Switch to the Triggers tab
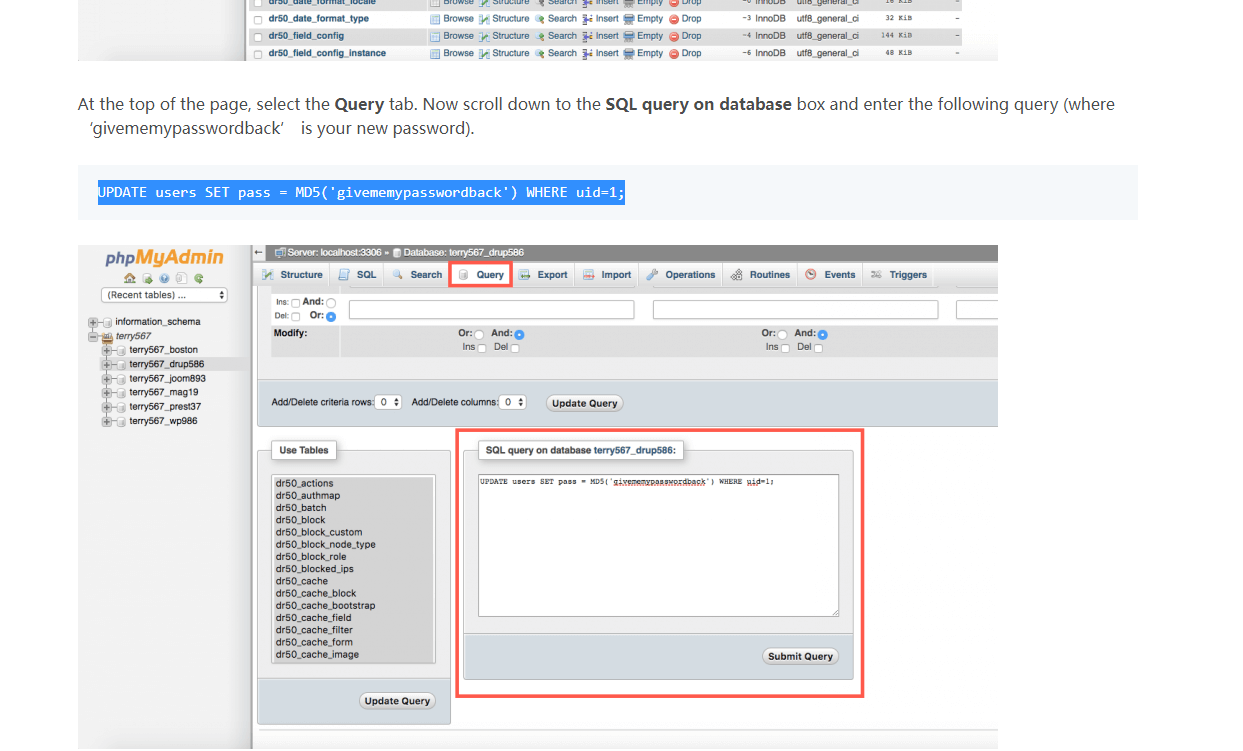Image resolution: width=1243 pixels, height=751 pixels. click(x=898, y=275)
